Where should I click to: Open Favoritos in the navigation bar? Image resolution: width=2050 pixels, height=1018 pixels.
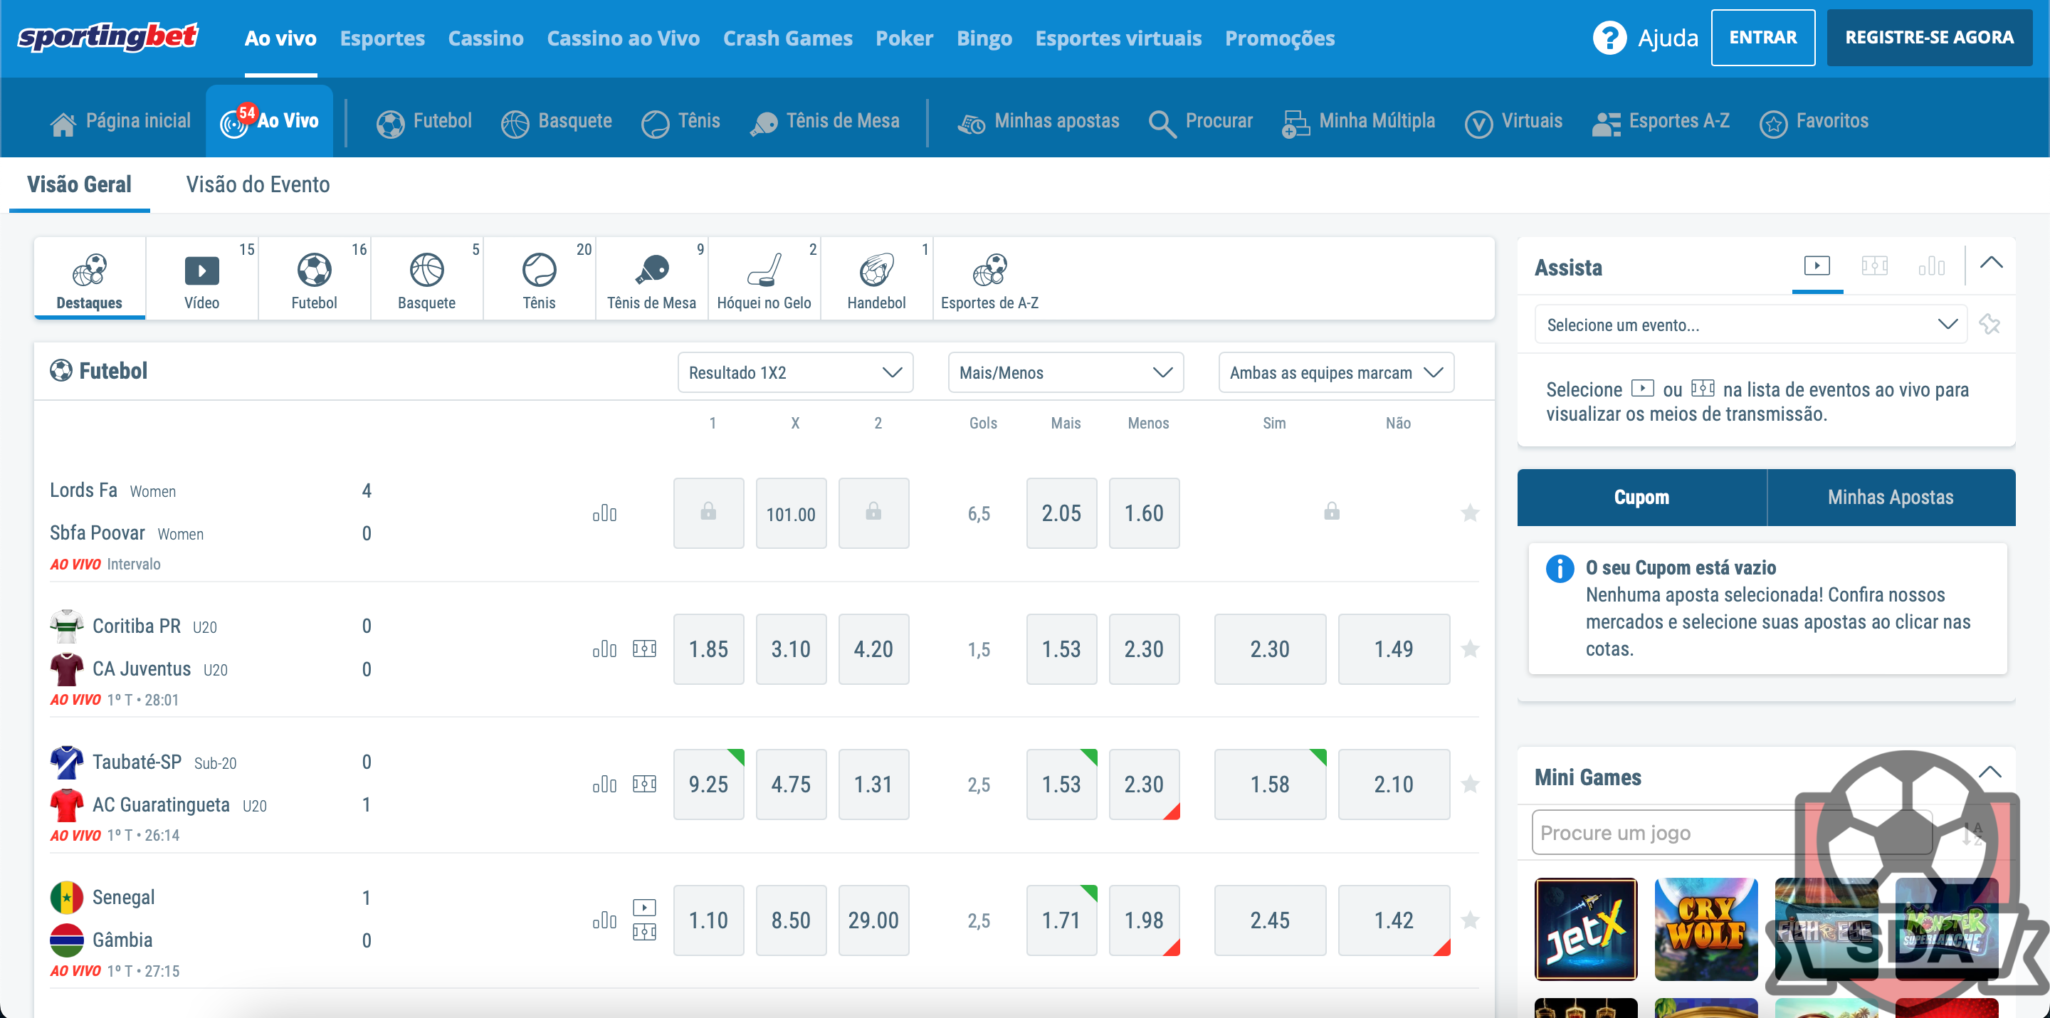pos(1814,121)
